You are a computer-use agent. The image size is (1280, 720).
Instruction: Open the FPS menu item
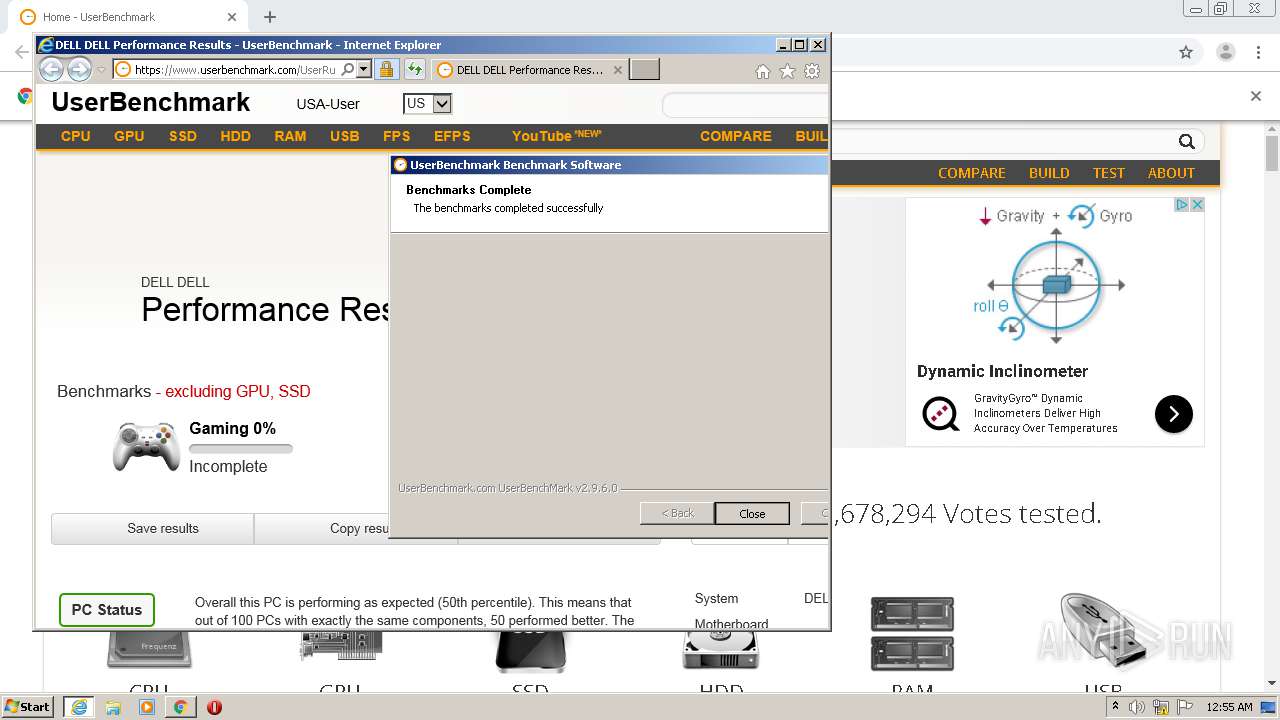[x=396, y=136]
